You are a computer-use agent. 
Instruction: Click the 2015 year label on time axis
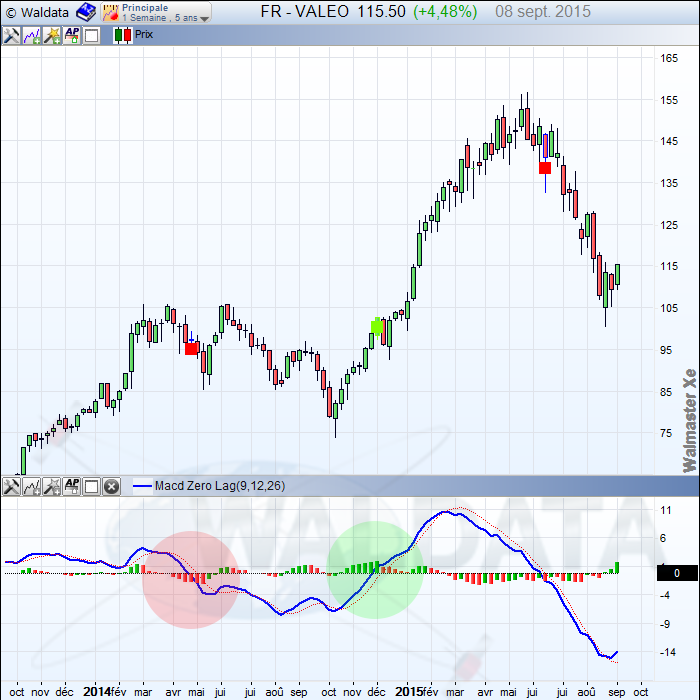point(408,692)
